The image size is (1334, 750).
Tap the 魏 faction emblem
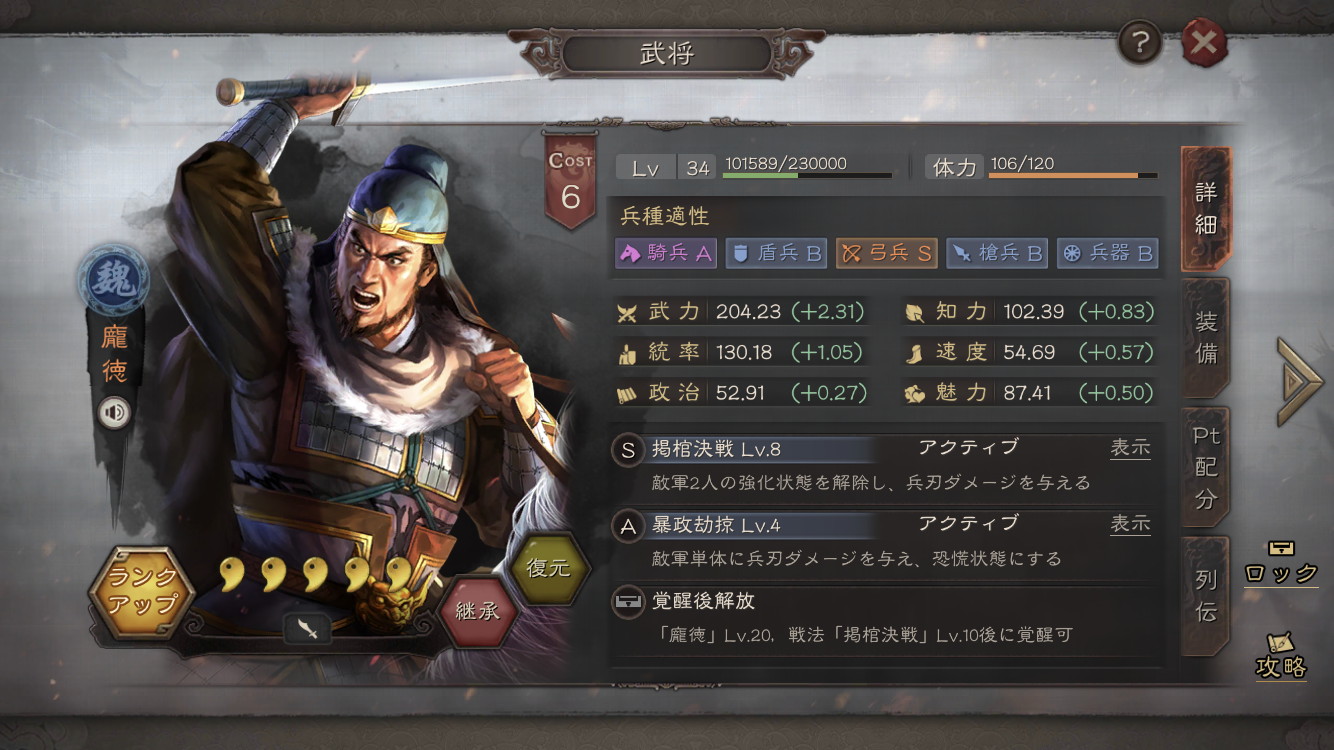[x=115, y=281]
